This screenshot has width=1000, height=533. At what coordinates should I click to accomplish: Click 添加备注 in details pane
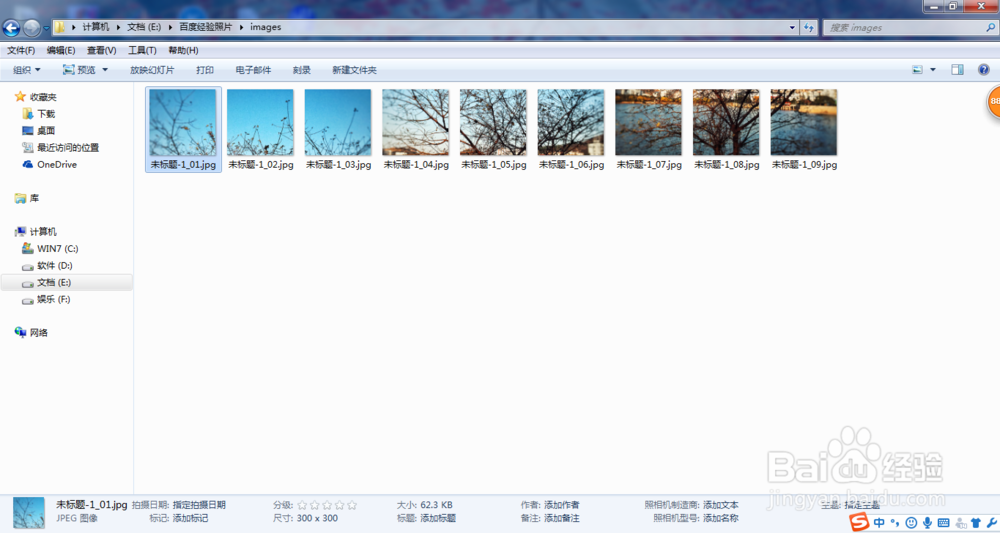(561, 518)
